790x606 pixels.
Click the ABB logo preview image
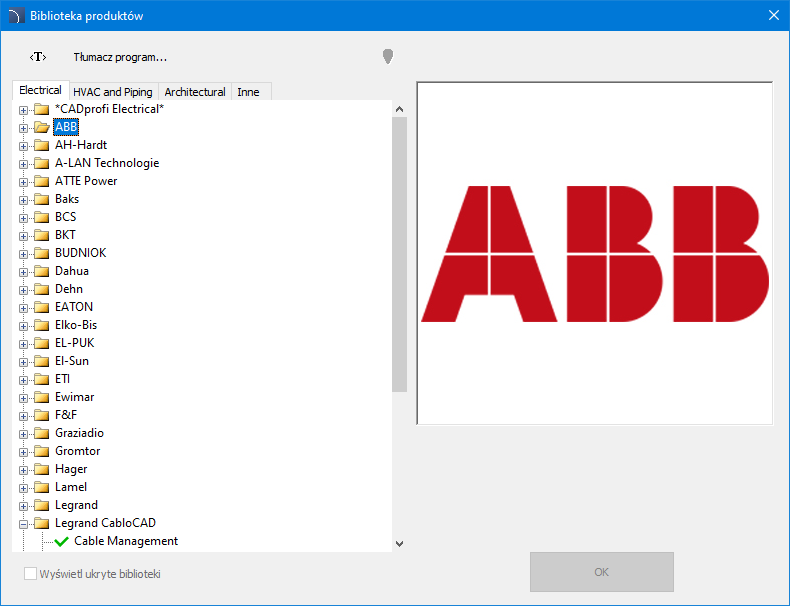(x=595, y=253)
